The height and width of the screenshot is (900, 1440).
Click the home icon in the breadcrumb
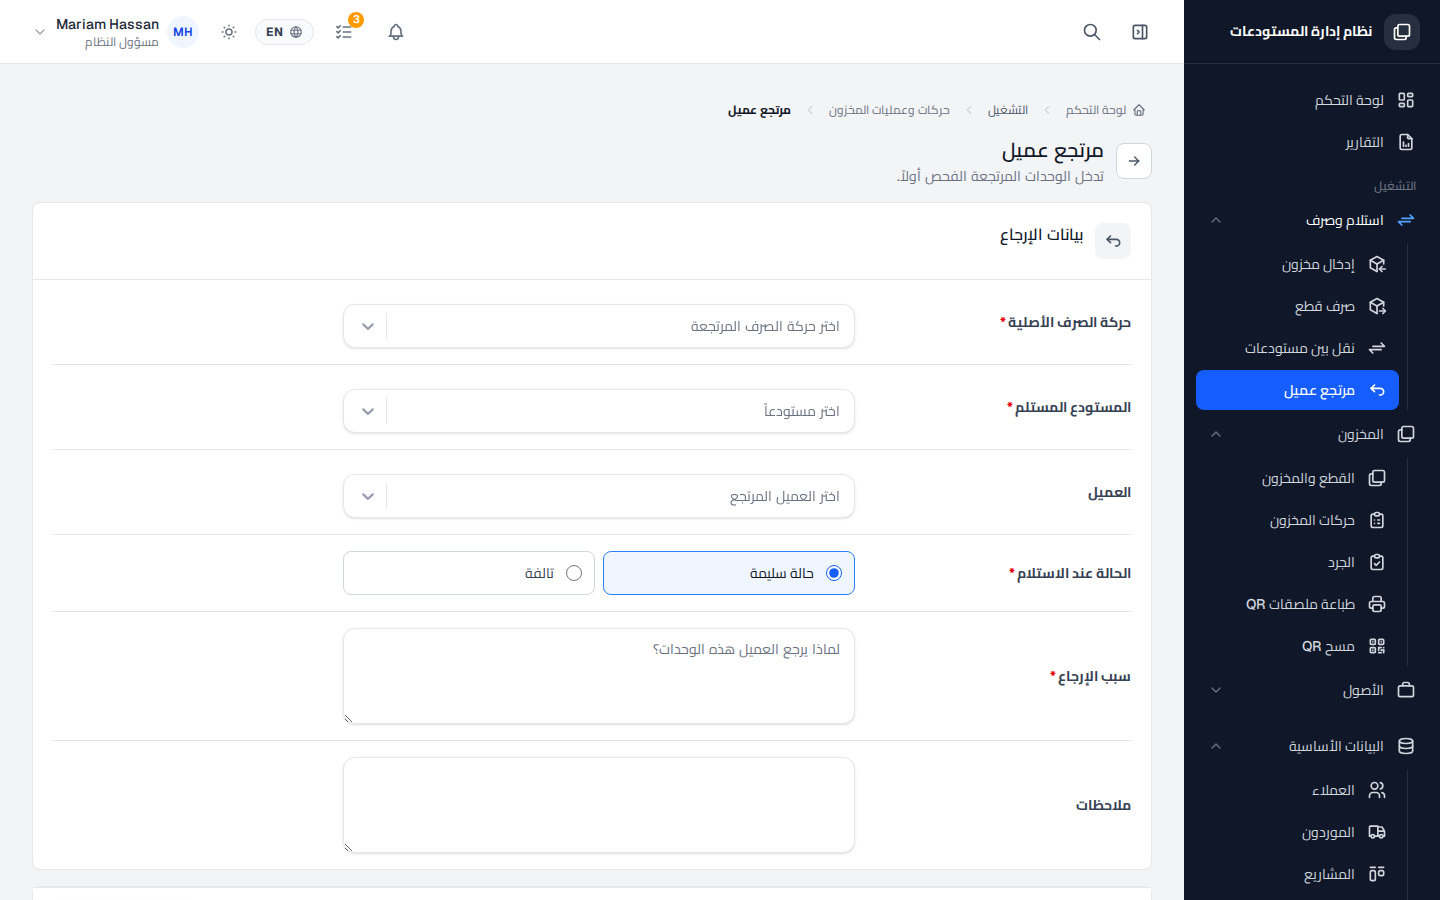[1139, 110]
